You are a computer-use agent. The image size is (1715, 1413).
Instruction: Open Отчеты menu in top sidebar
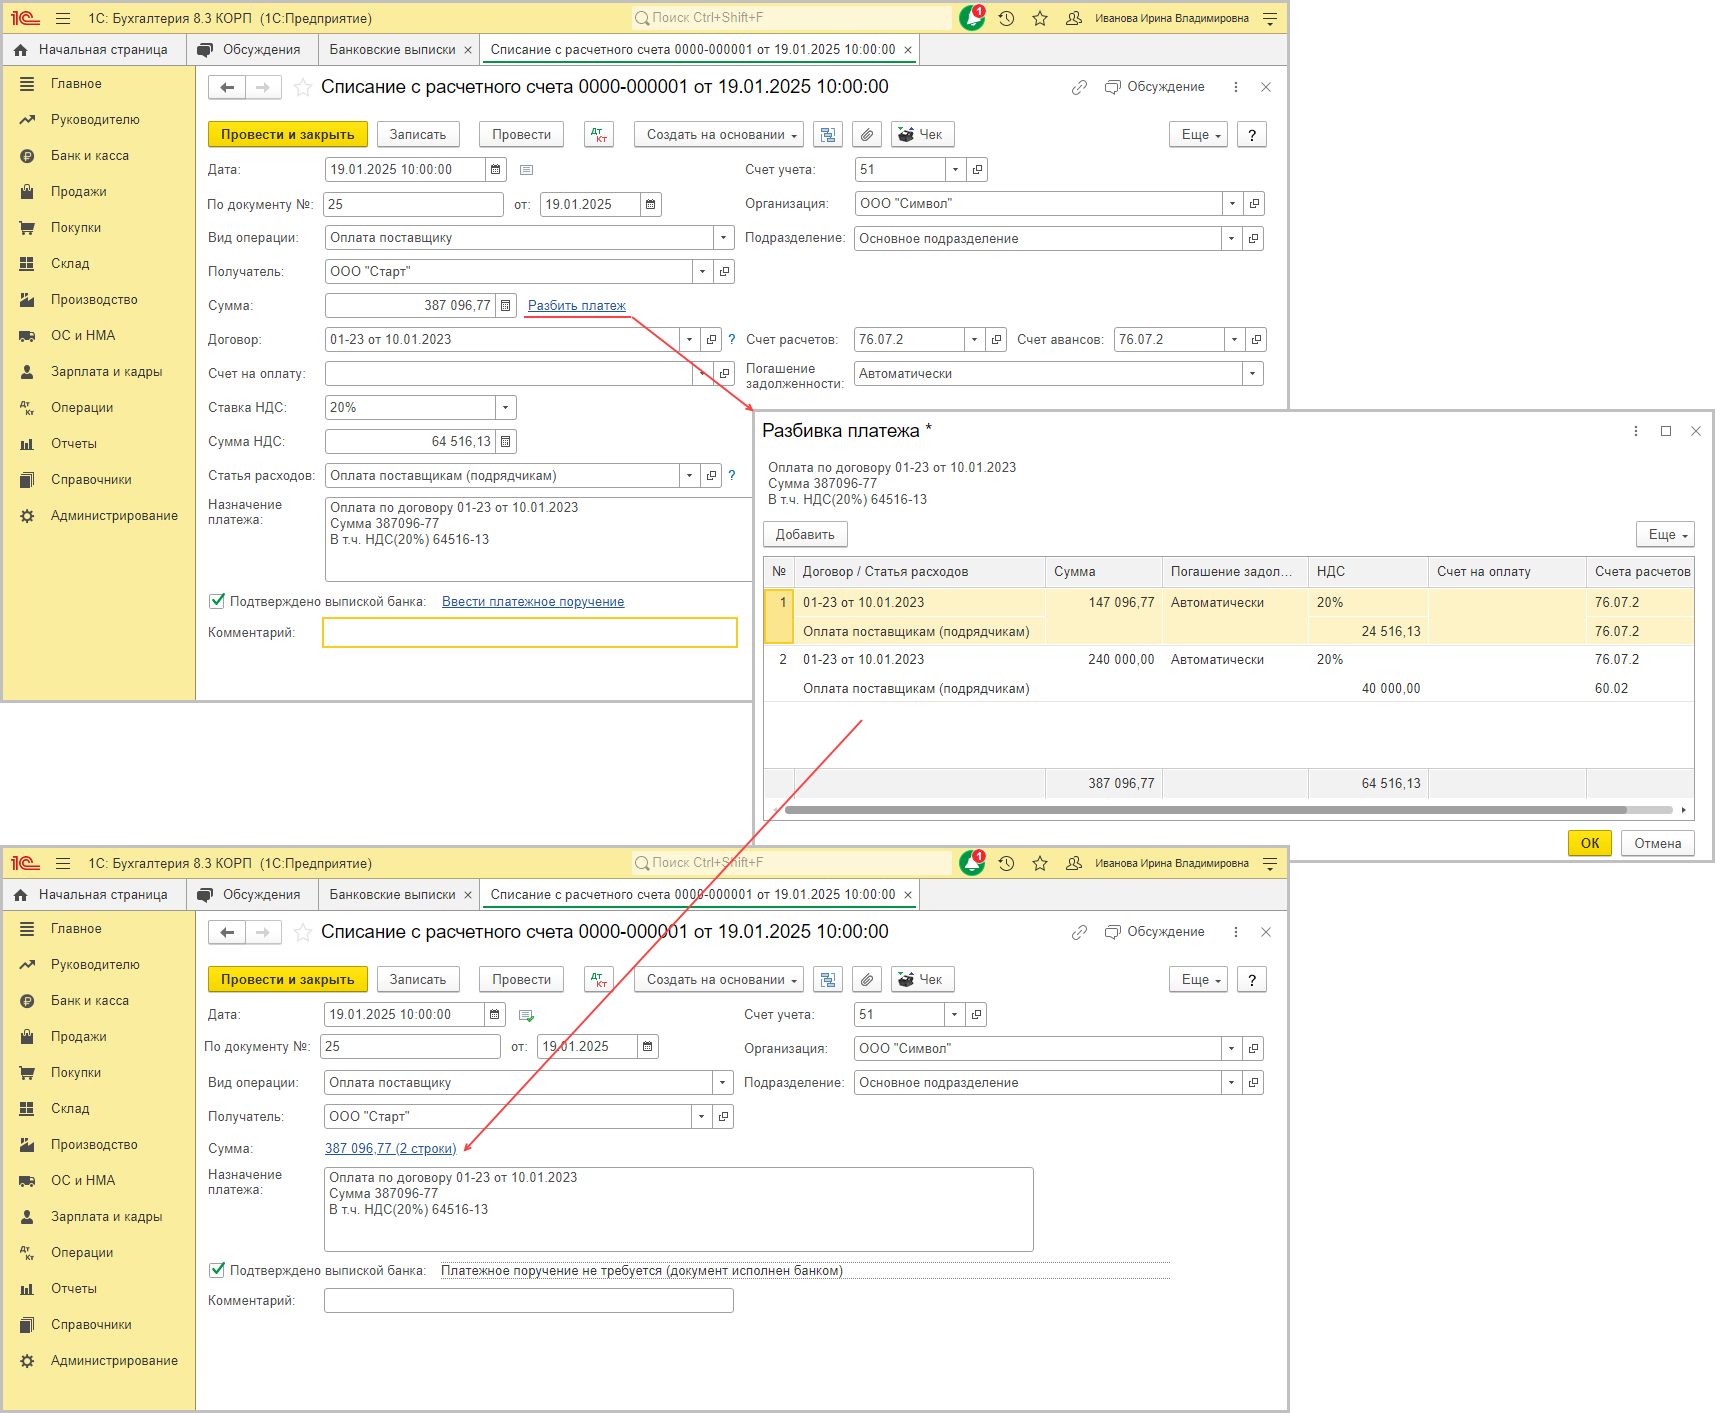[x=74, y=444]
